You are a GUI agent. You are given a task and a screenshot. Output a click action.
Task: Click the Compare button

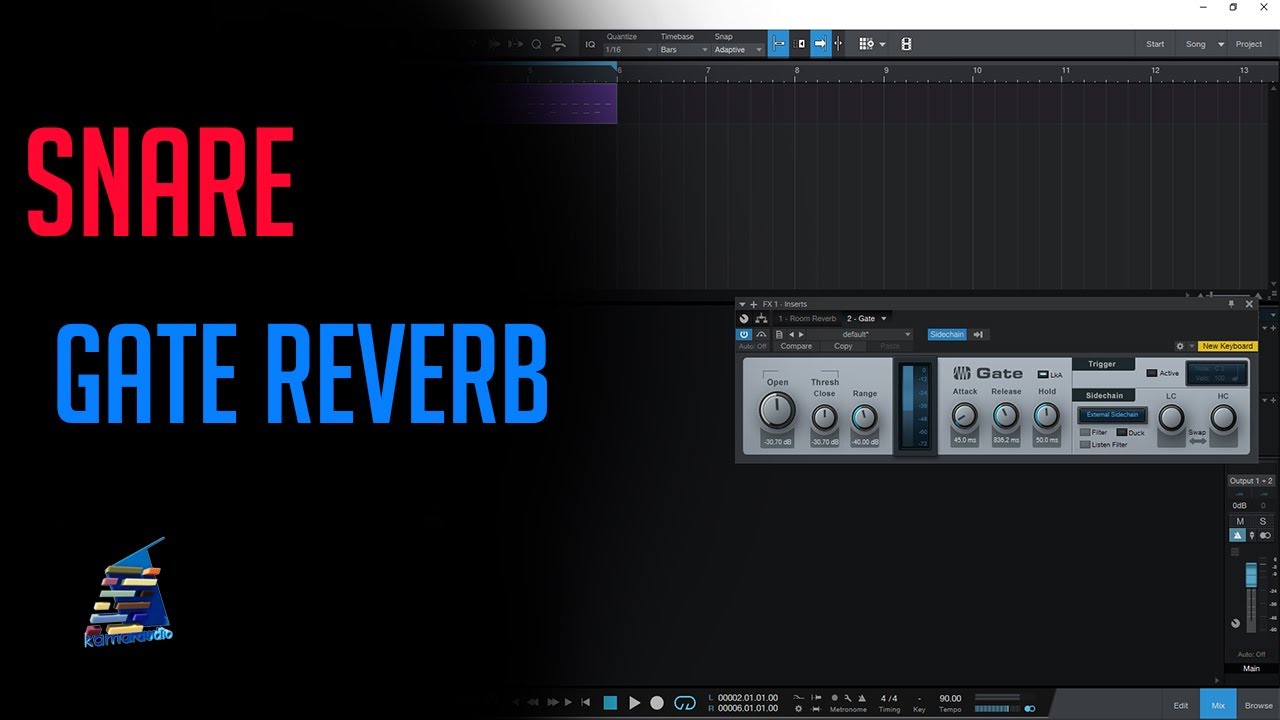click(796, 346)
